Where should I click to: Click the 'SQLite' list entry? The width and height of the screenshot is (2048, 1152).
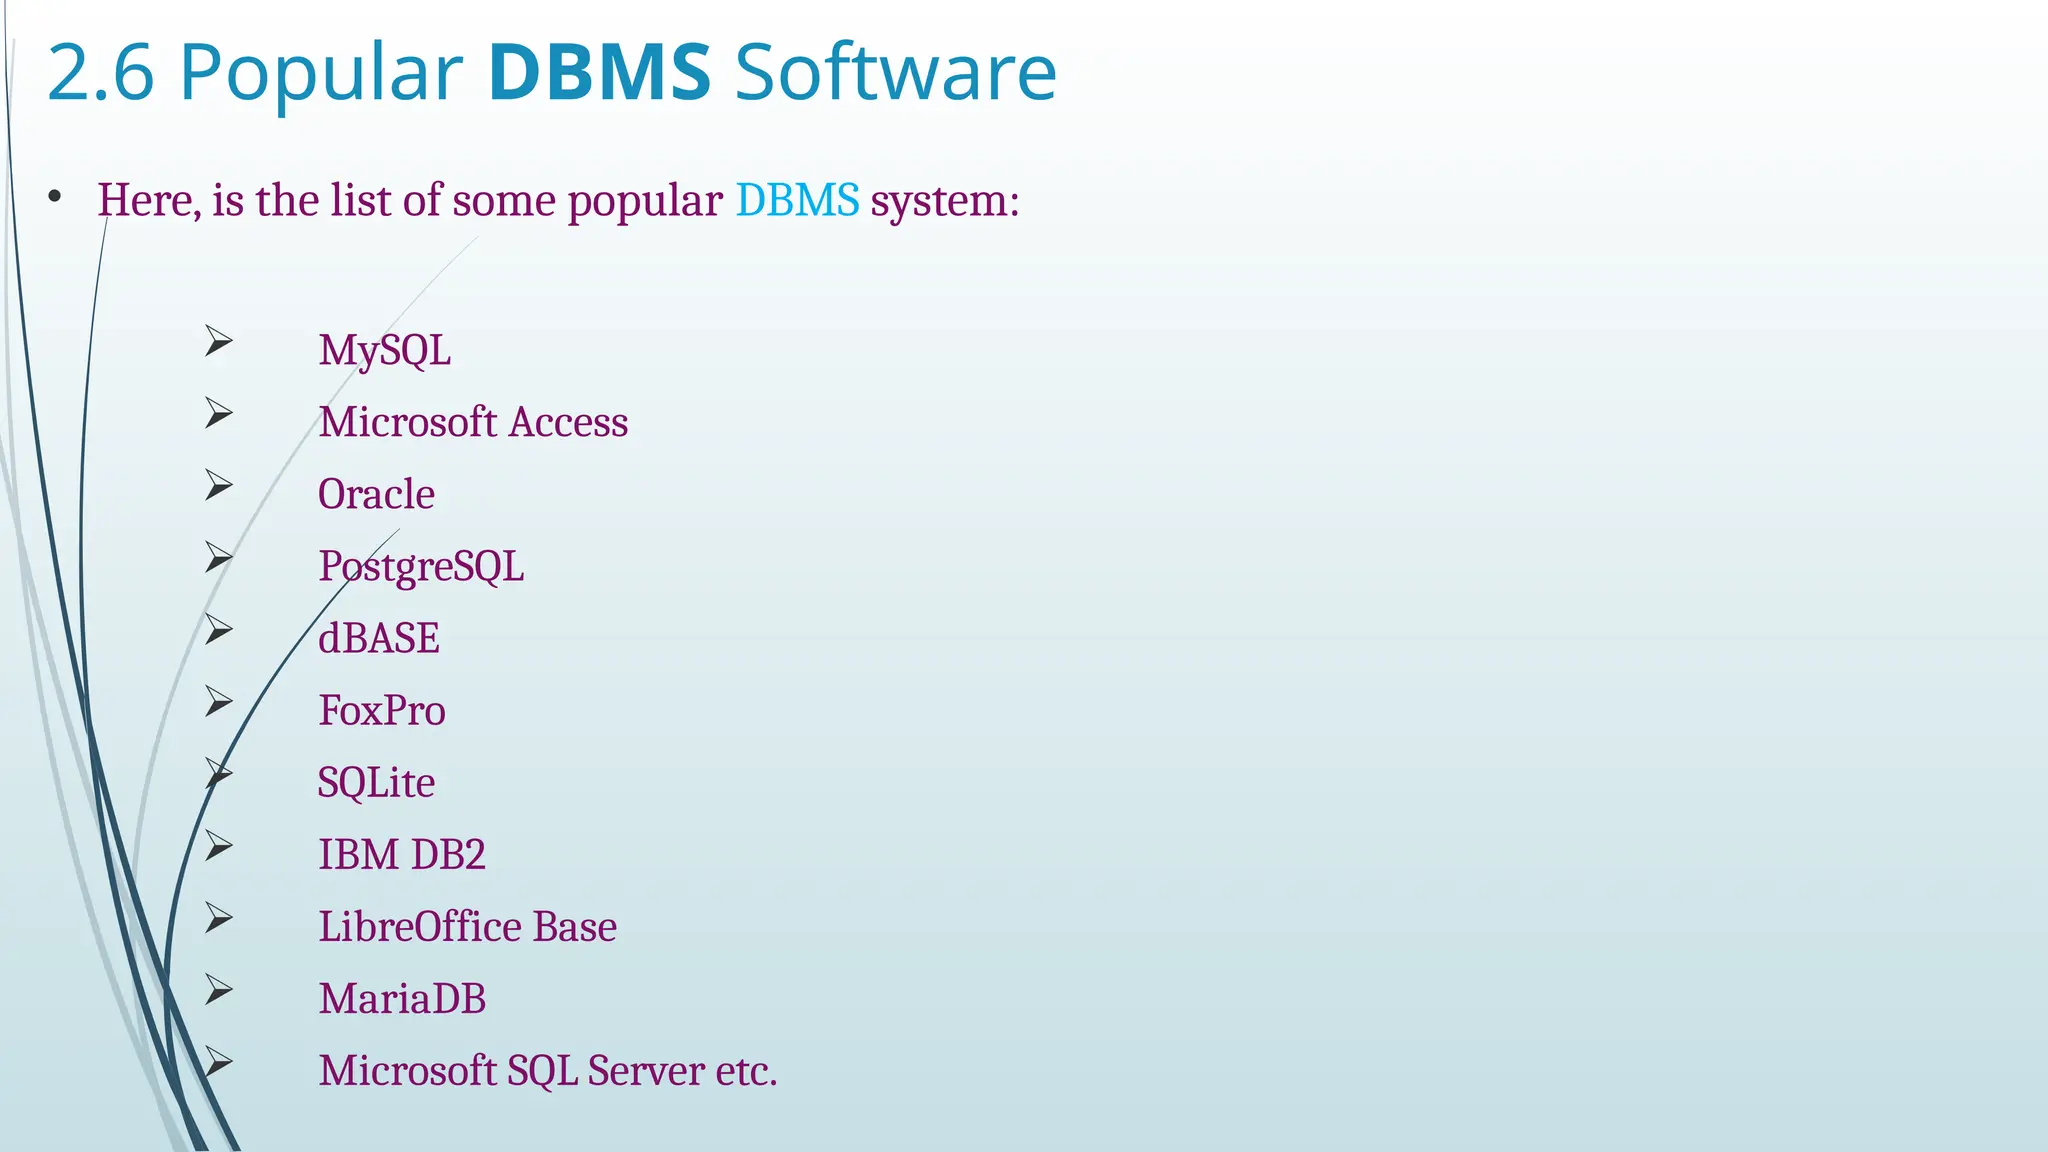click(376, 783)
